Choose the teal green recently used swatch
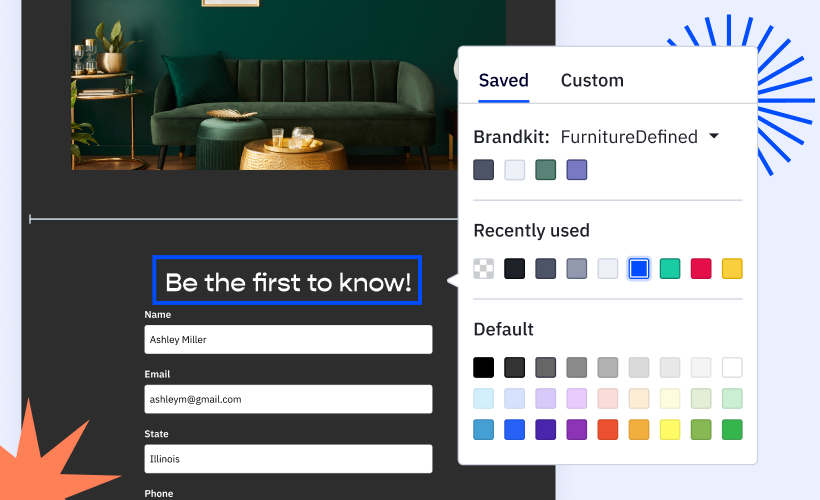 point(670,268)
